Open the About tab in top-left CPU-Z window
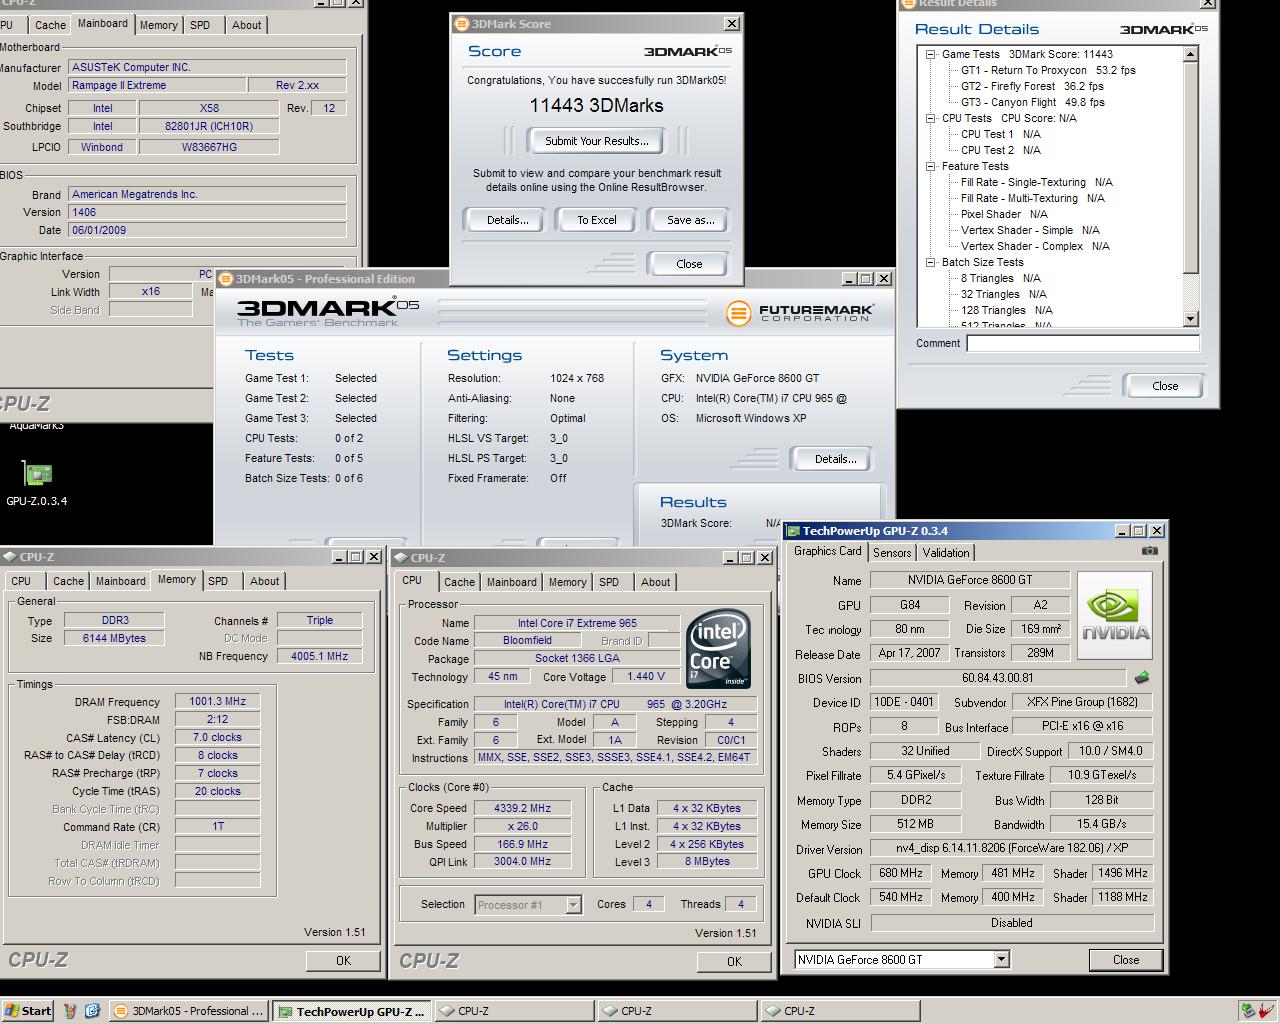This screenshot has width=1280, height=1024. coord(247,25)
